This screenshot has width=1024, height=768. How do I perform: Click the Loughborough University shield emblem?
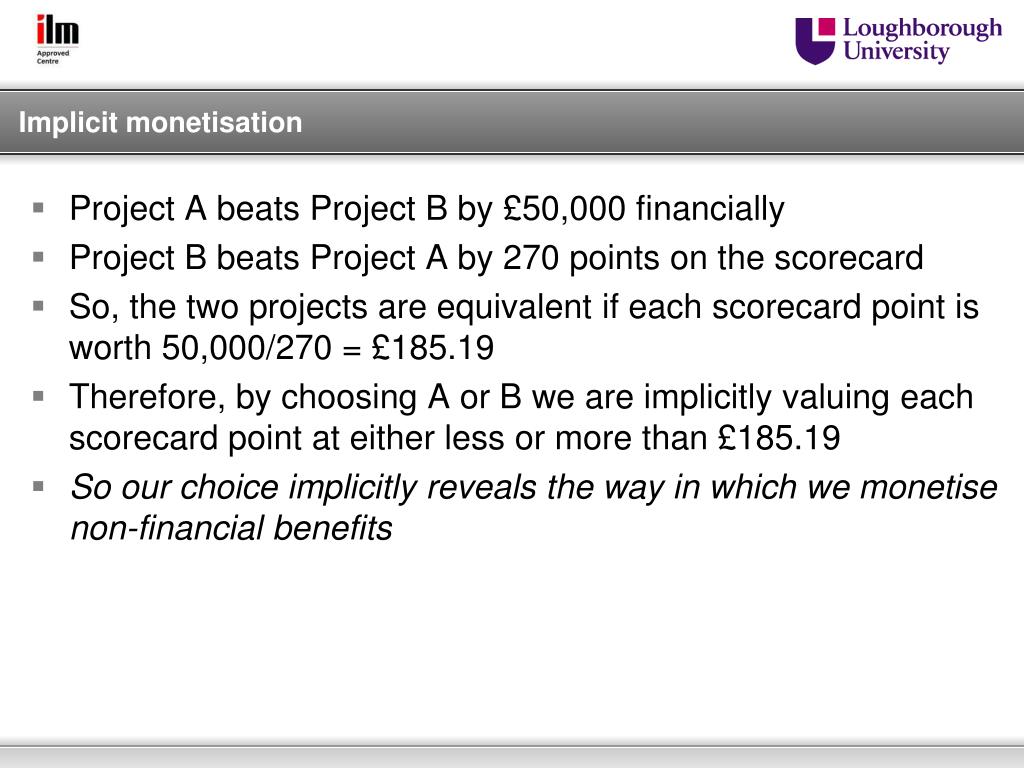pyautogui.click(x=814, y=40)
